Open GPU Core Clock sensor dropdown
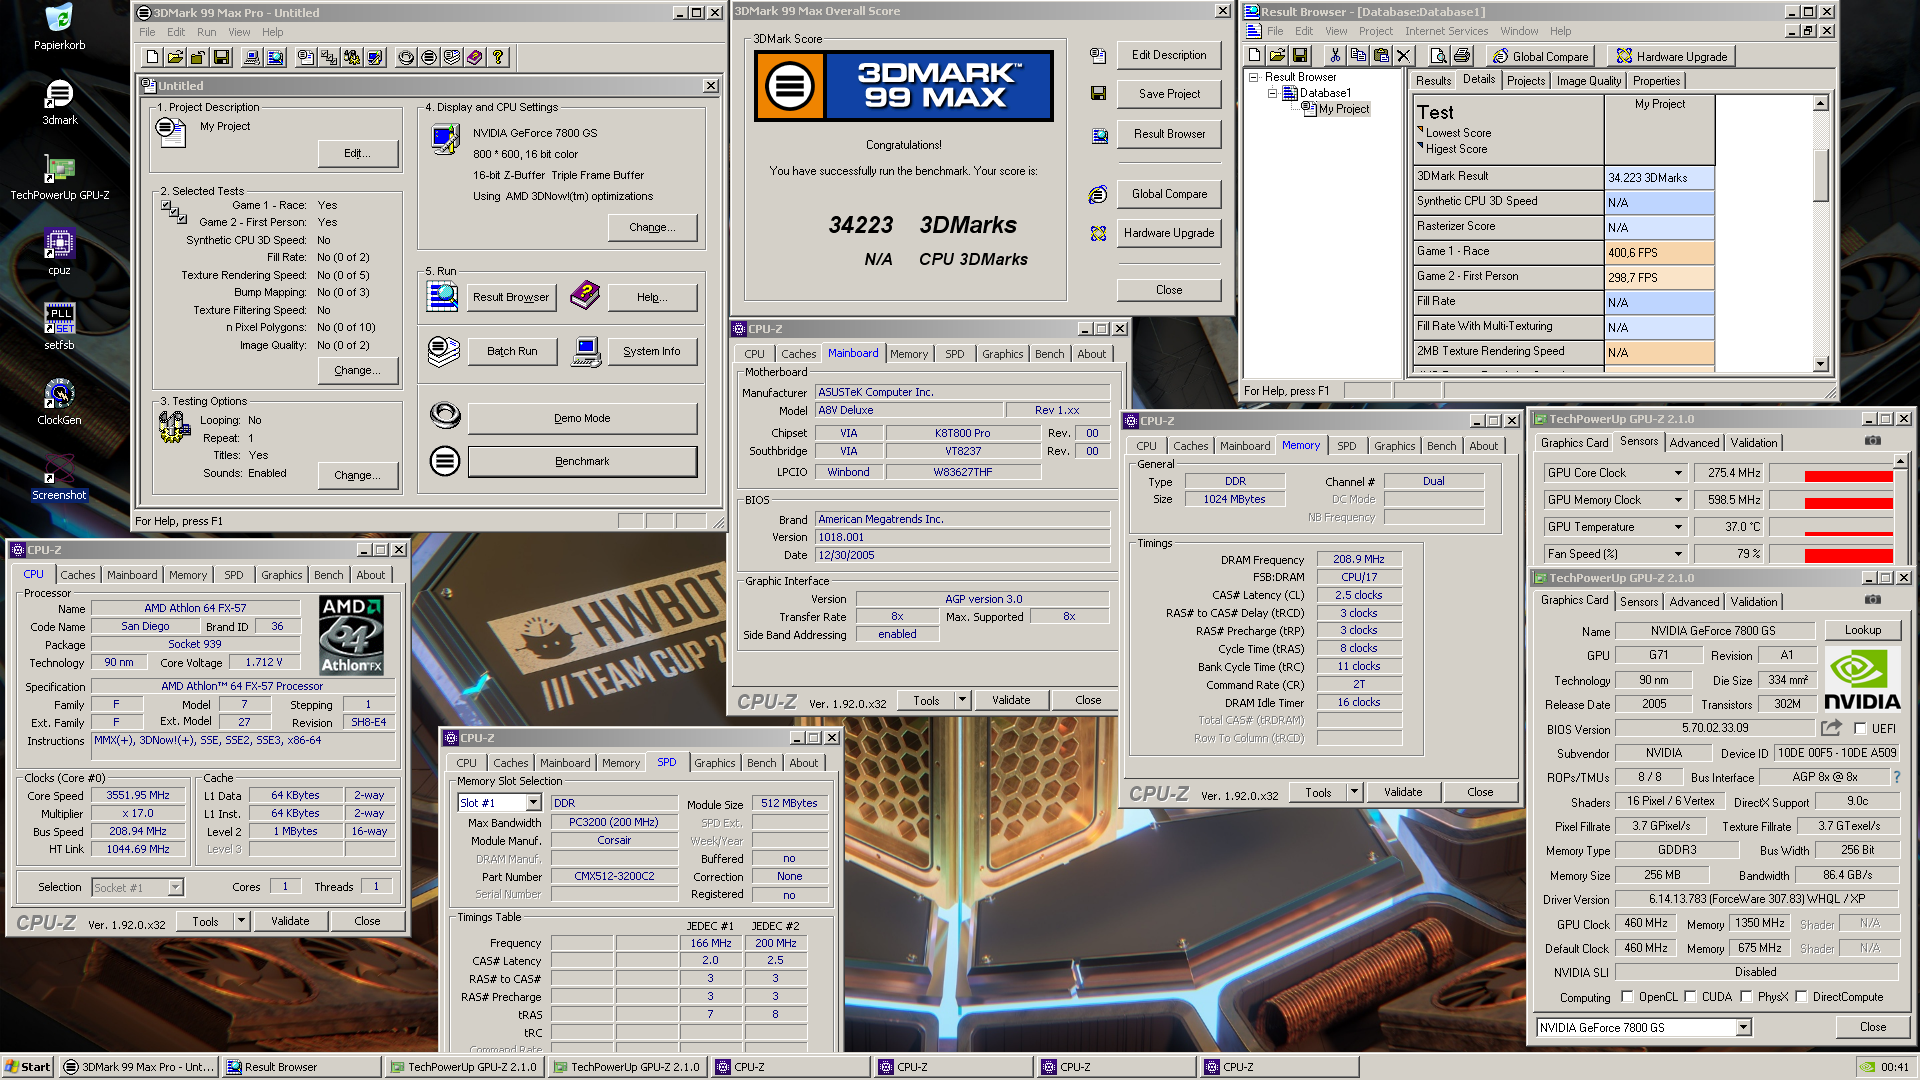This screenshot has height=1080, width=1920. click(1678, 473)
